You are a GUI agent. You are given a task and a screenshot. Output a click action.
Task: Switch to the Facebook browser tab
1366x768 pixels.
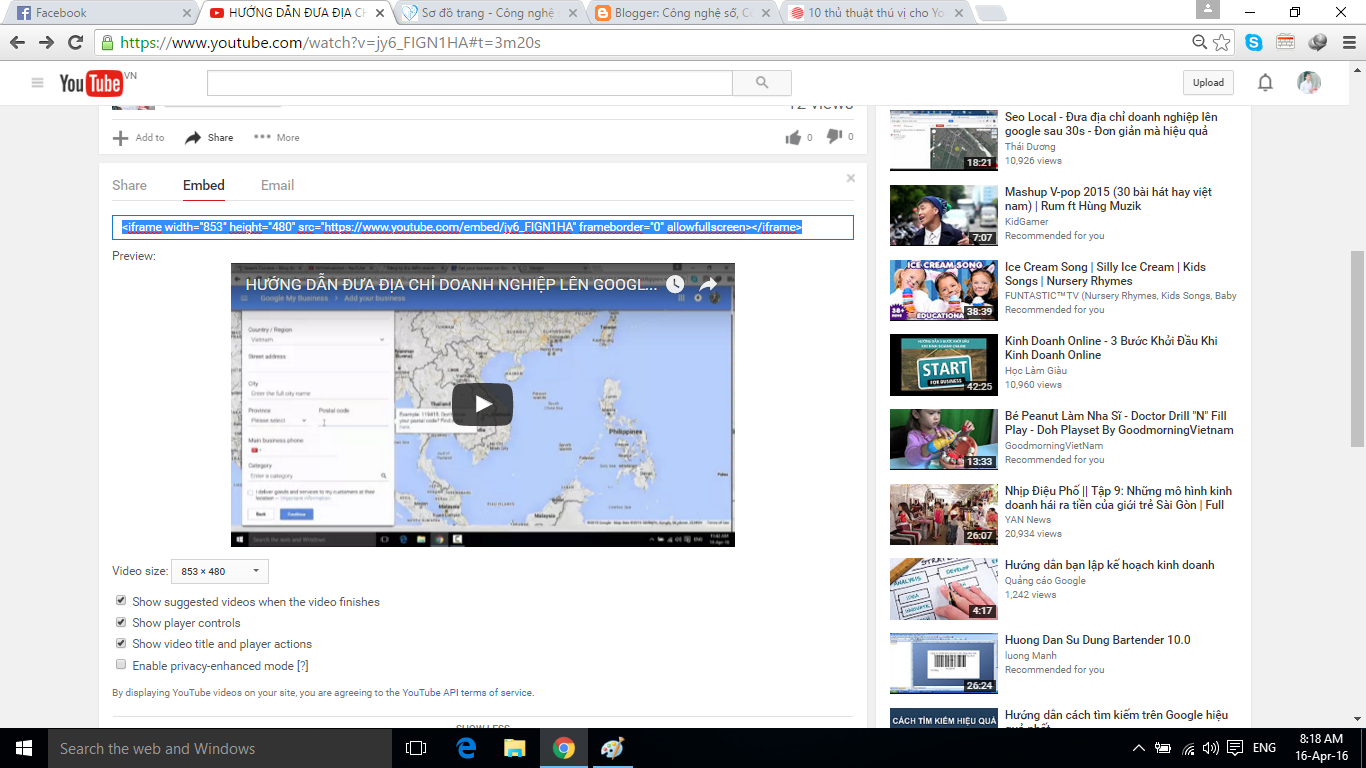[100, 13]
